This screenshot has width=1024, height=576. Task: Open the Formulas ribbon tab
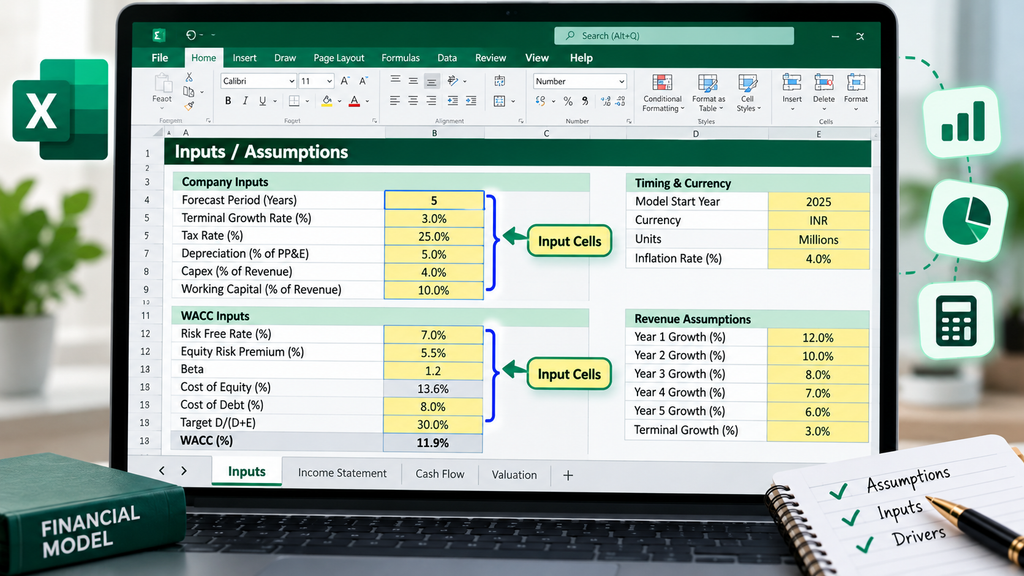(400, 57)
